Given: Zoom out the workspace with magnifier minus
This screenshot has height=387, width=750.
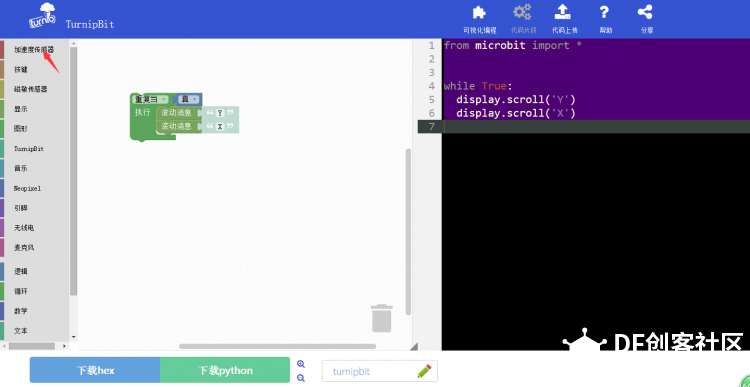Looking at the screenshot, I should tap(301, 377).
